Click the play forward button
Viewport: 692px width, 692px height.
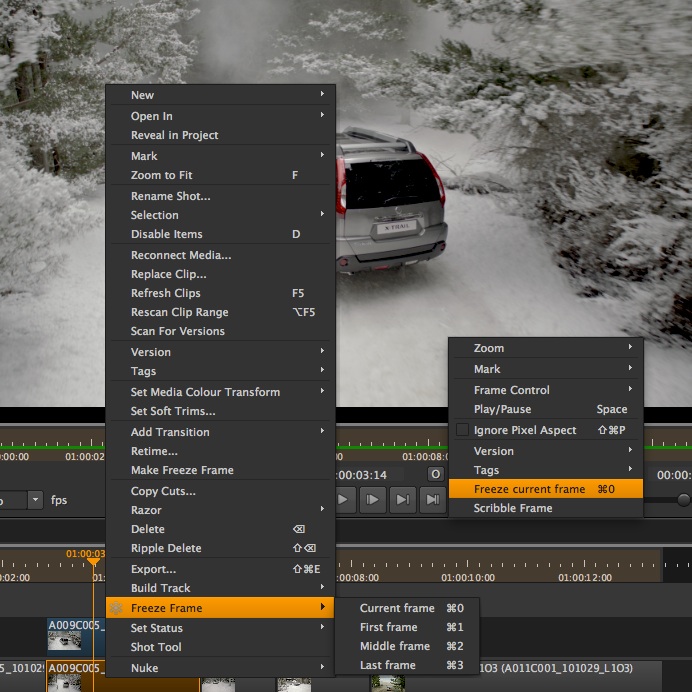[x=343, y=499]
